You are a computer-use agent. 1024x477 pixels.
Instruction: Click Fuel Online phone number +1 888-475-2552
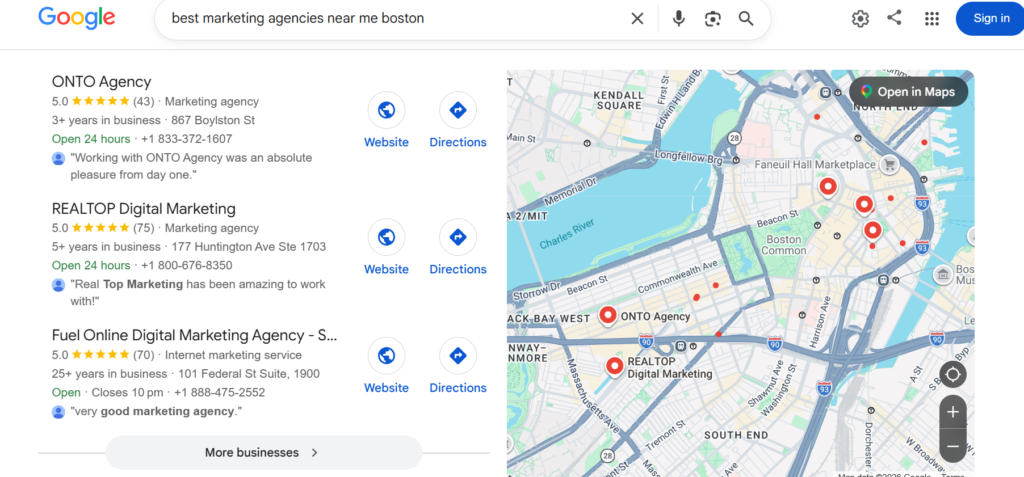[219, 393]
